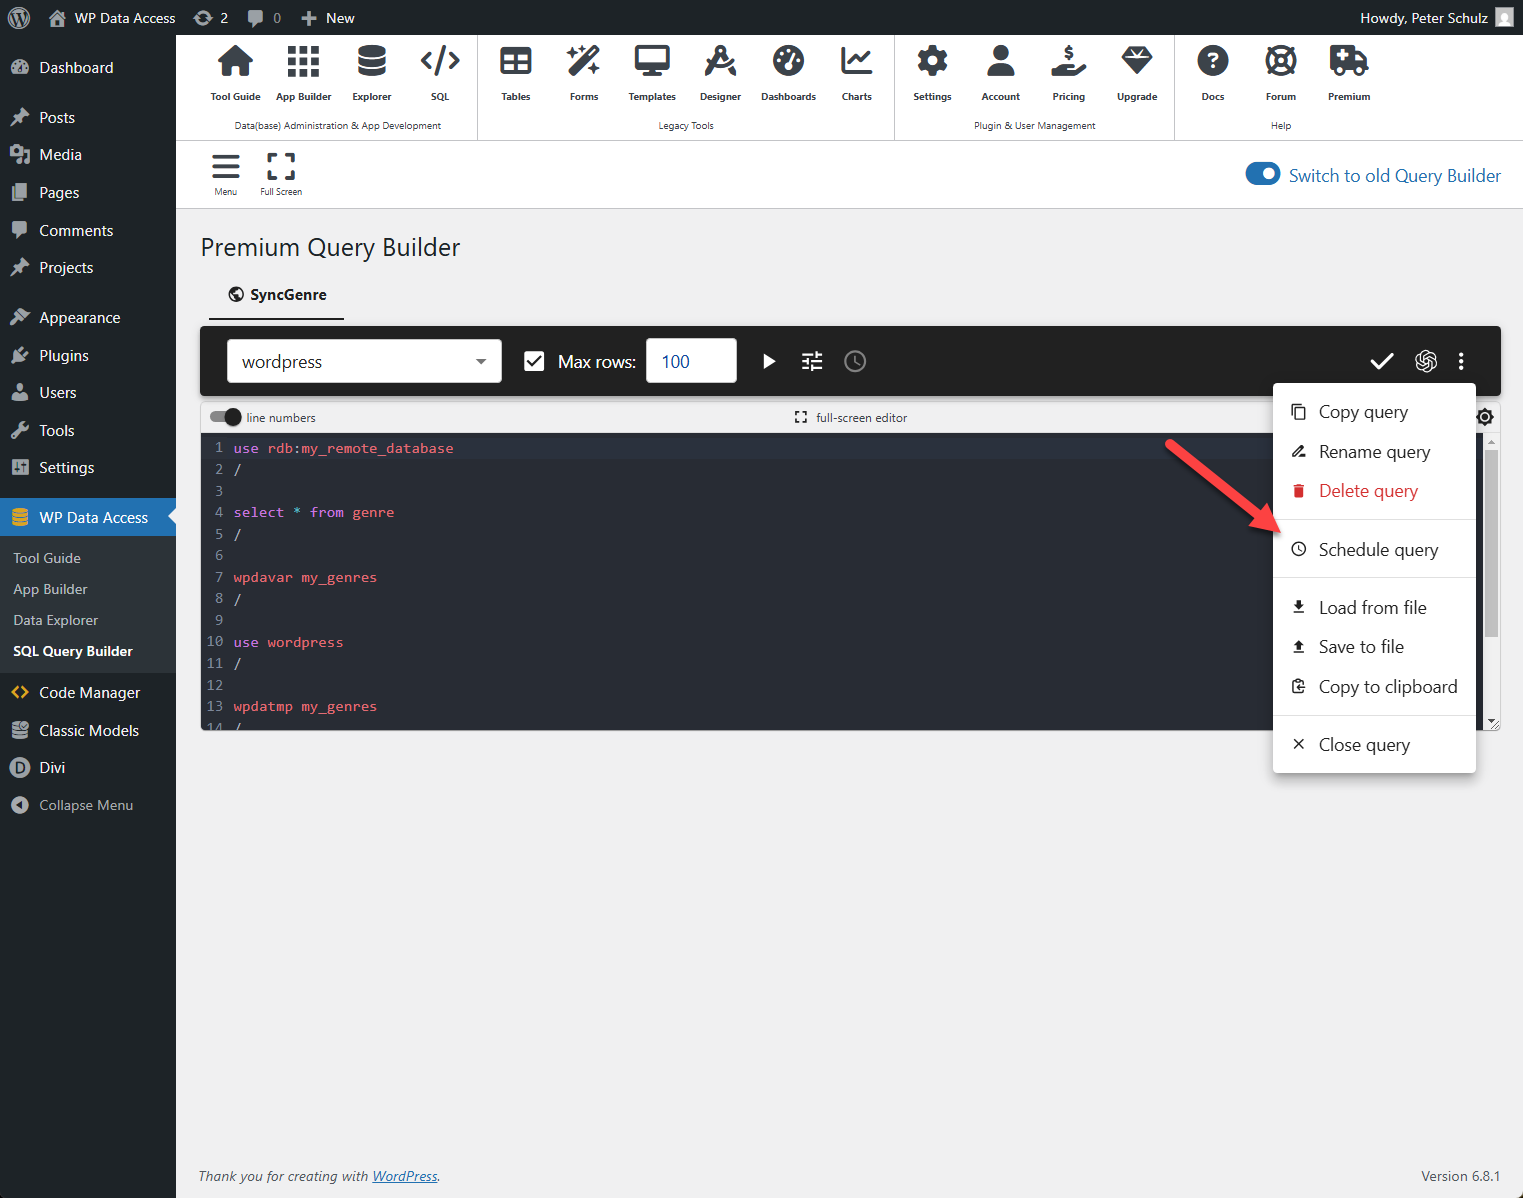
Task: Open the Upgrade diamond icon
Action: coord(1137,62)
